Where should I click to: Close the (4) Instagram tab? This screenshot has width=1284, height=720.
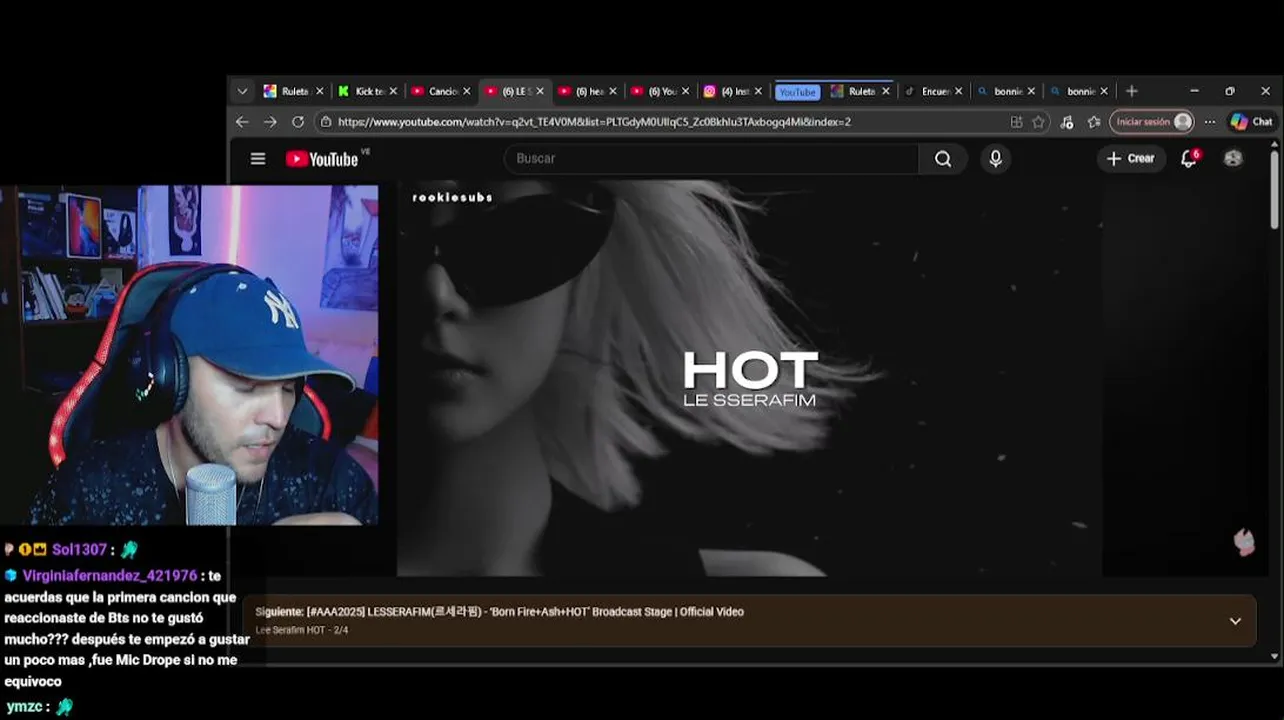click(x=758, y=91)
